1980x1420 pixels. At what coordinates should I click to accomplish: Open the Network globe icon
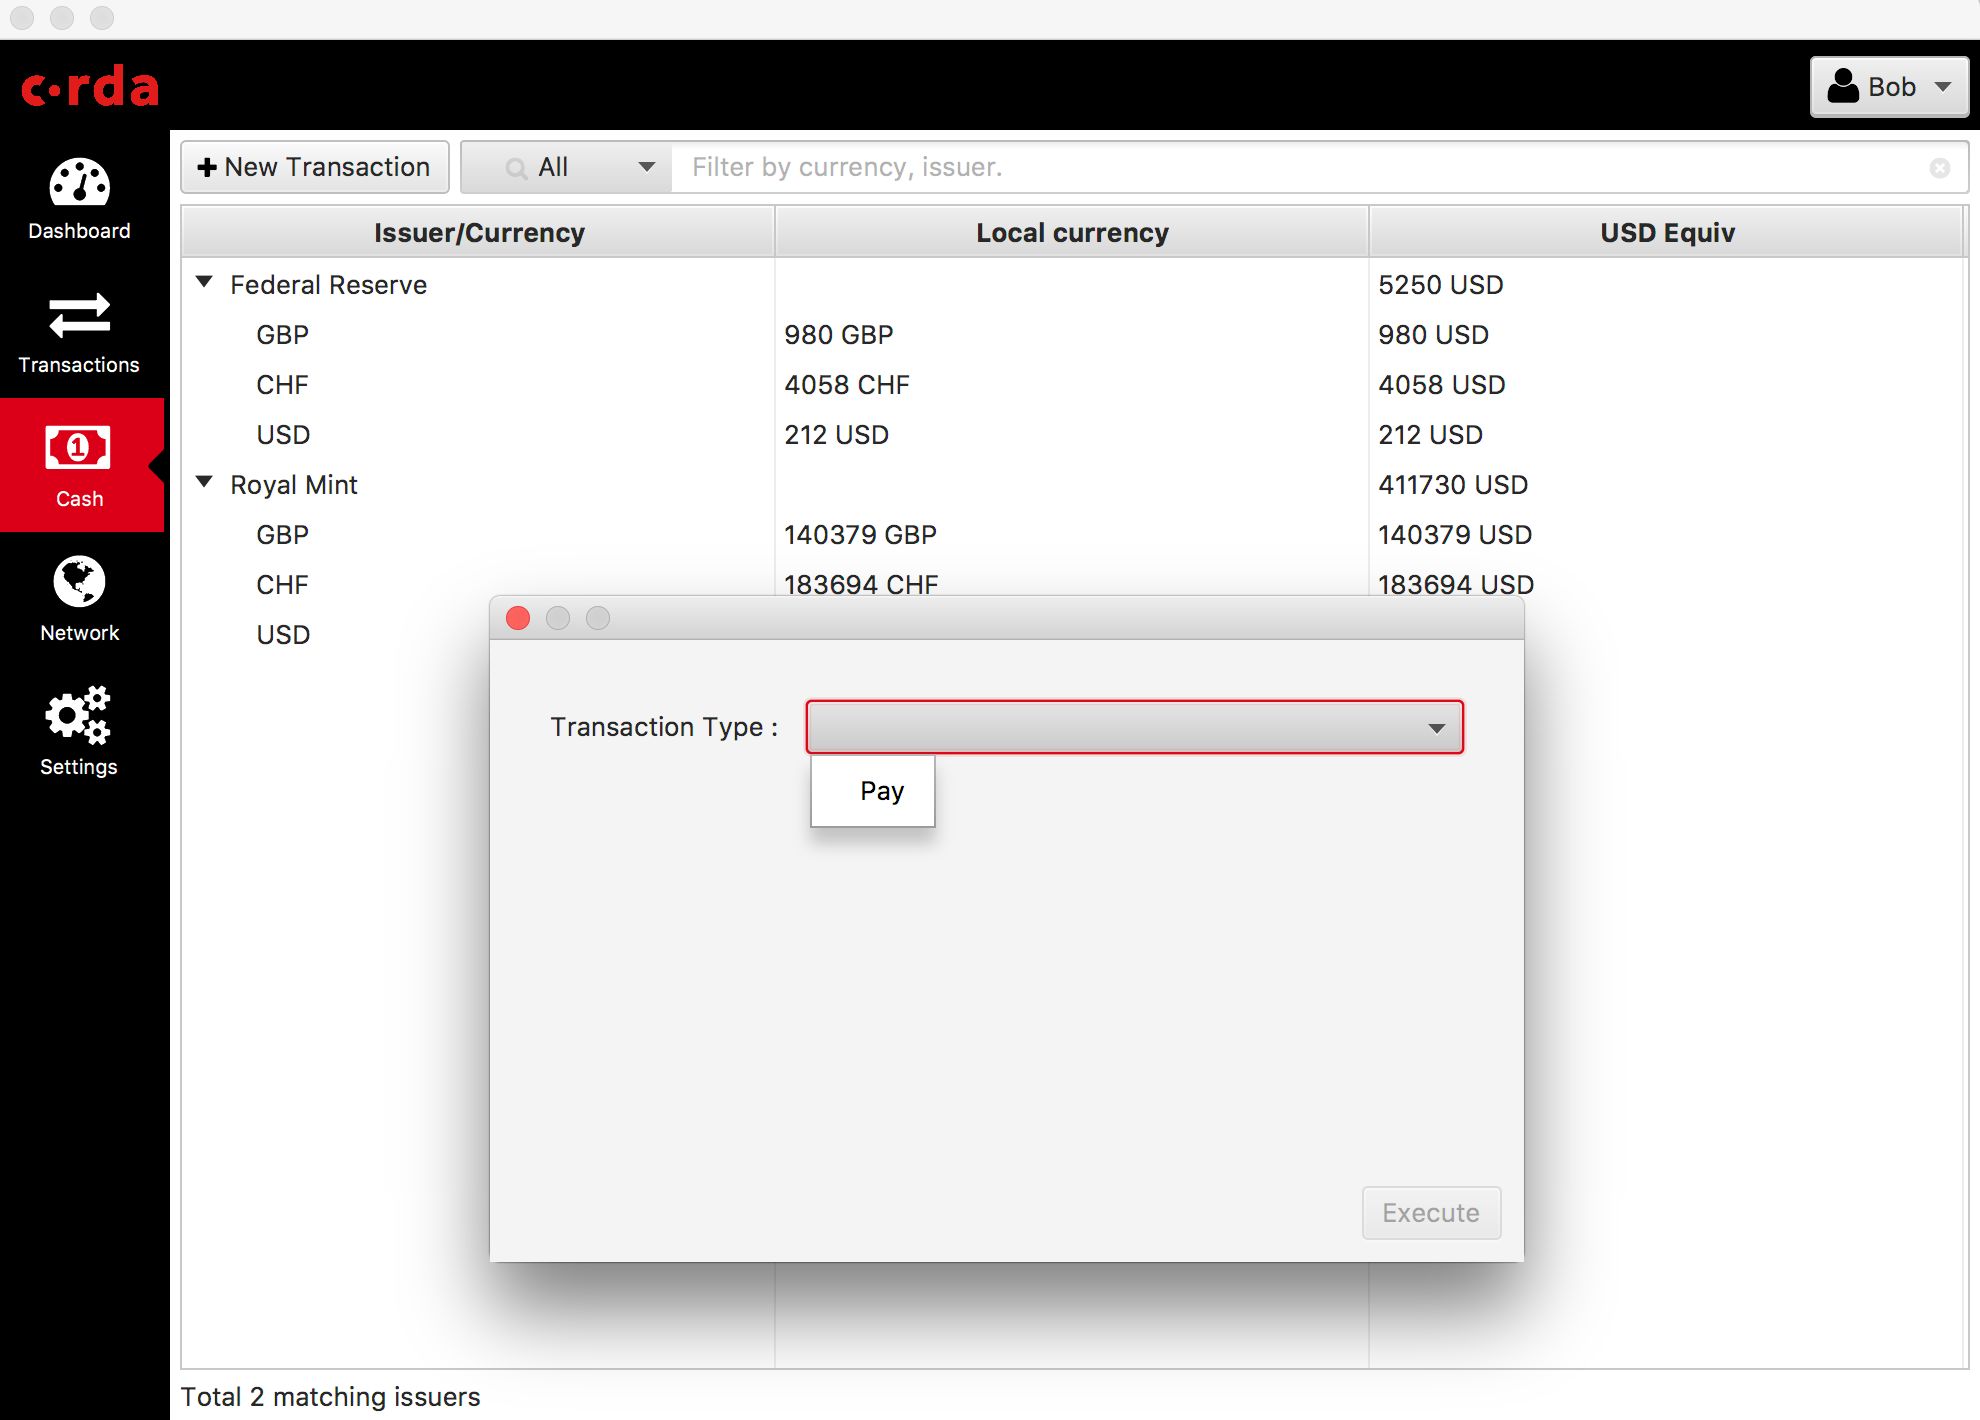[79, 582]
